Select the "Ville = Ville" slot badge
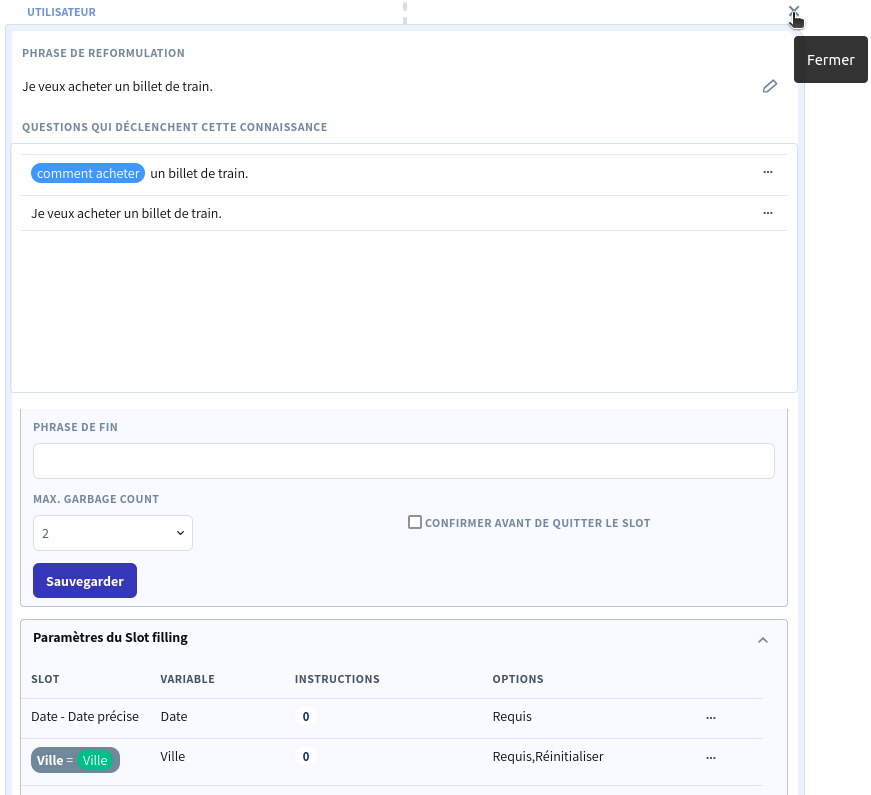Screen dimensions: 871x795 tap(75, 760)
